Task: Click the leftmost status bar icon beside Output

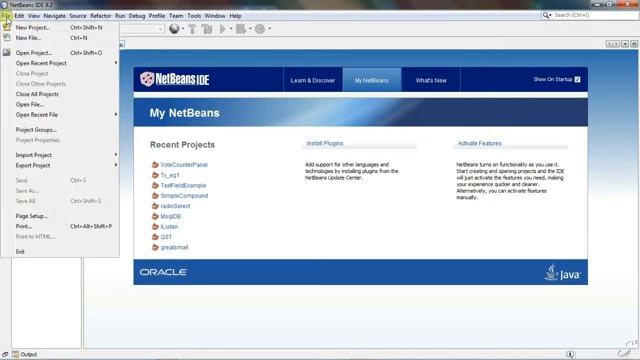Action: 5,354
